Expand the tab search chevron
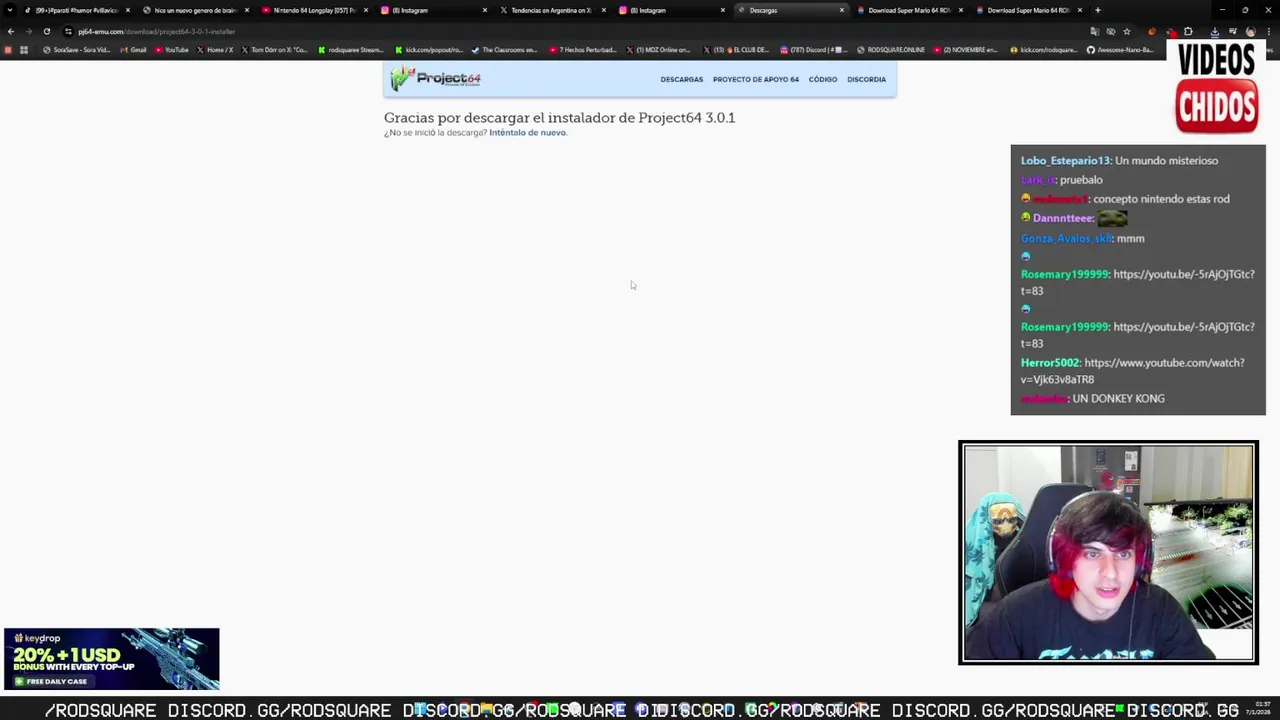Viewport: 1280px width, 720px height. click(11, 10)
